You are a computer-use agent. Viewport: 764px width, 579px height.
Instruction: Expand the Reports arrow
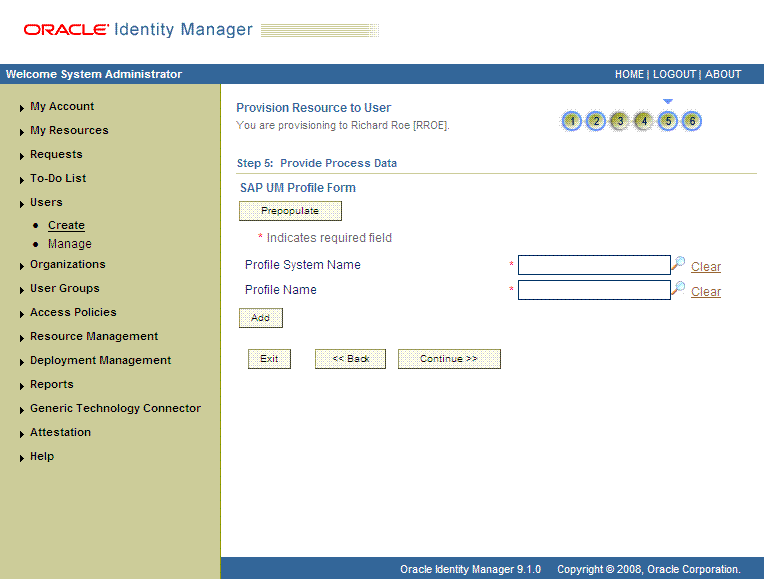tap(21, 386)
